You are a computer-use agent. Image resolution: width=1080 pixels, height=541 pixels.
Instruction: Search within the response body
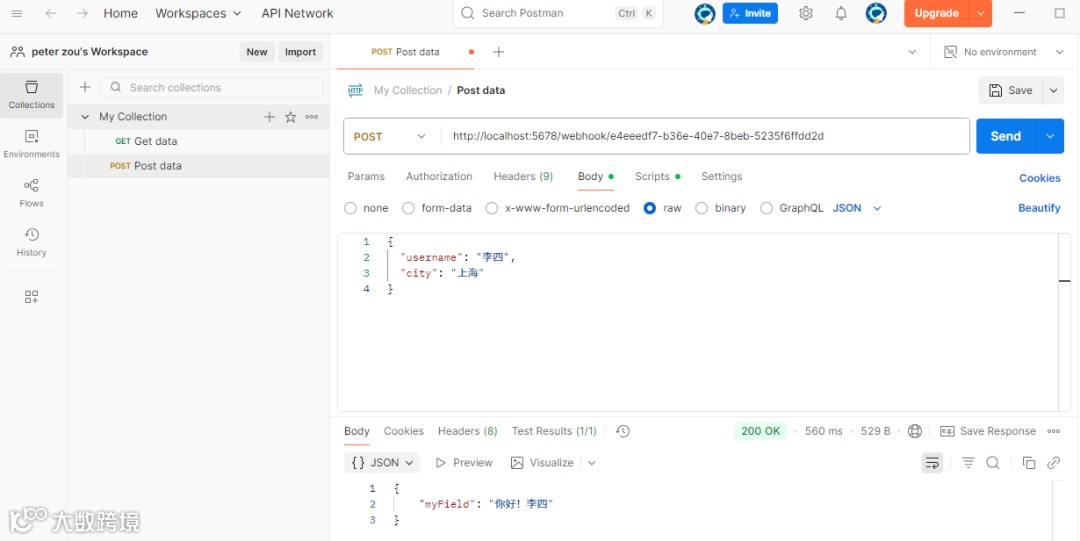[993, 462]
